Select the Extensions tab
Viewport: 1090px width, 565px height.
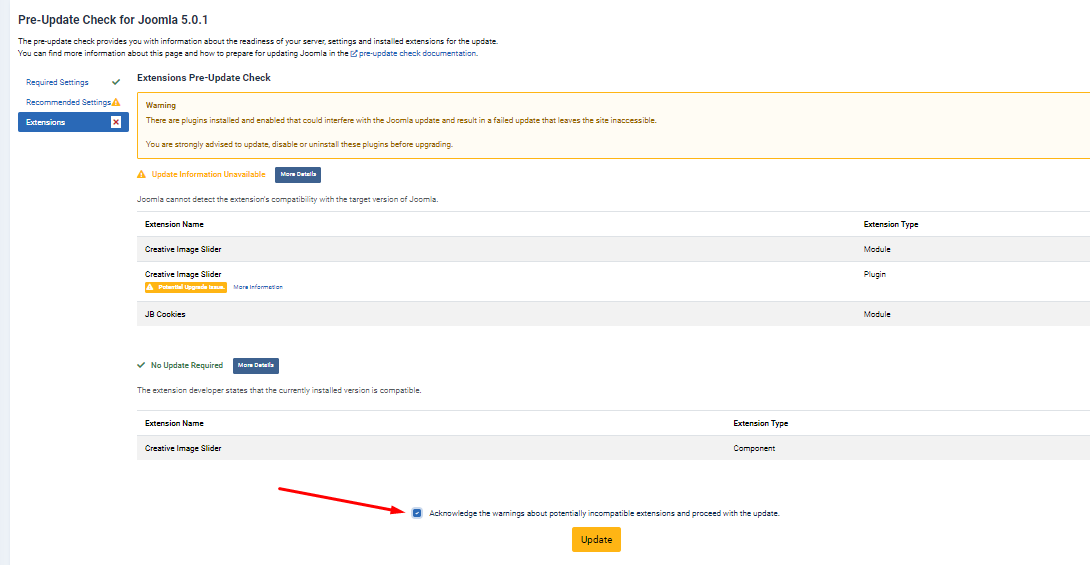pyautogui.click(x=46, y=122)
